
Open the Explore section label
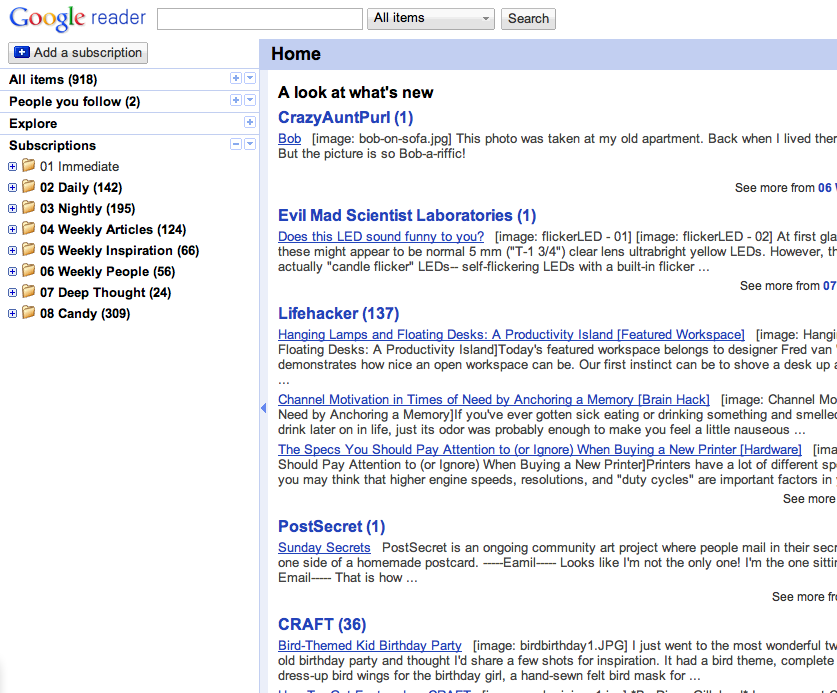click(x=33, y=123)
